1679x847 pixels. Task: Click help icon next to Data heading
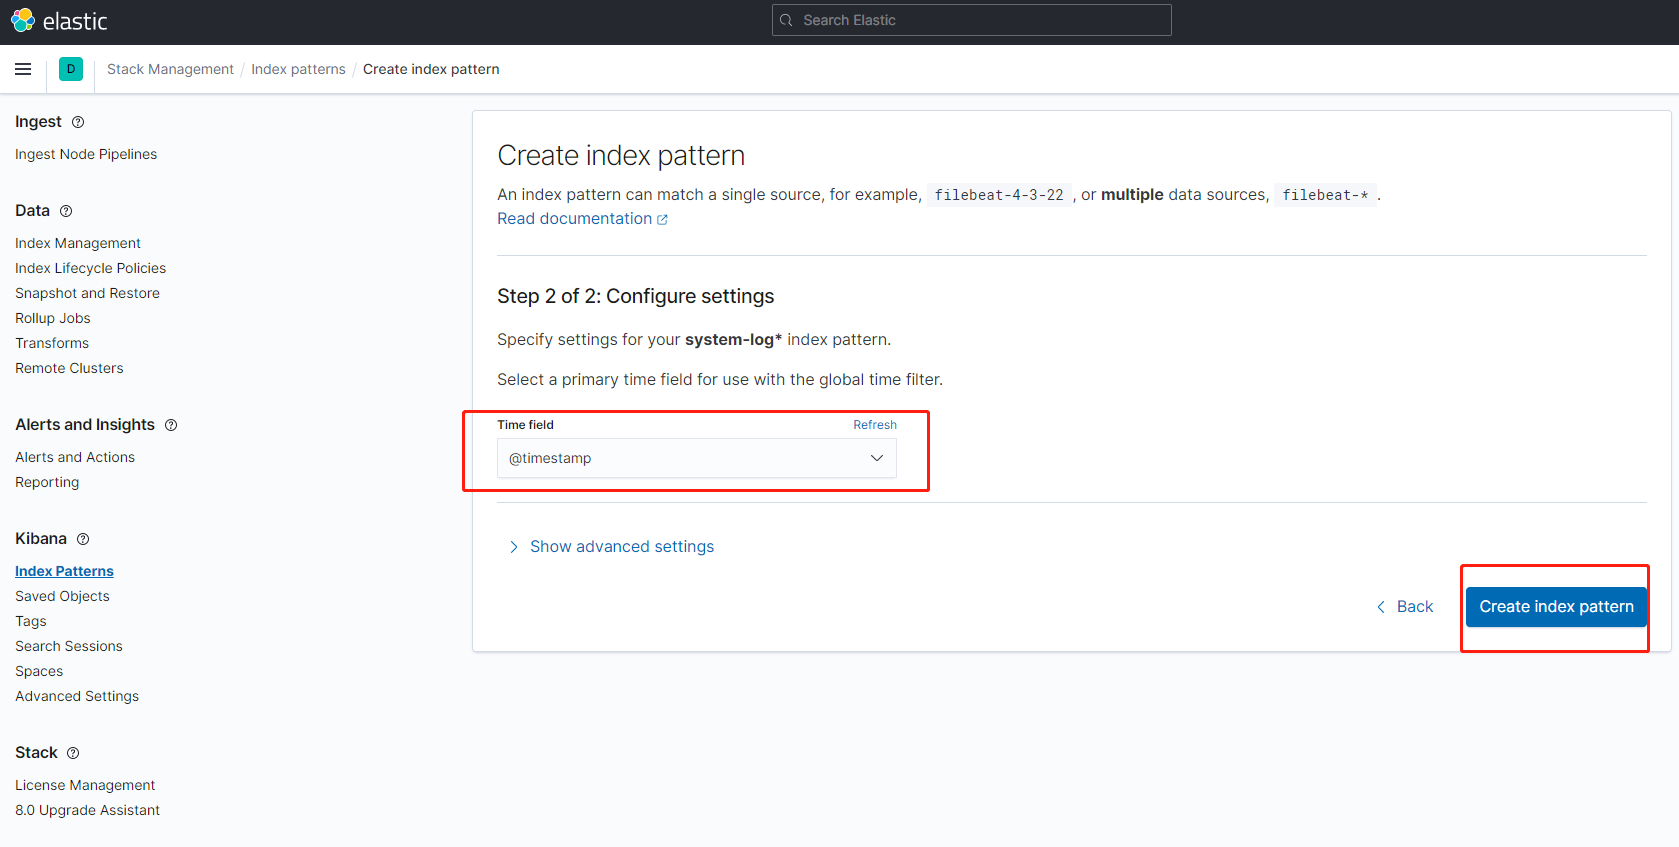coord(66,211)
